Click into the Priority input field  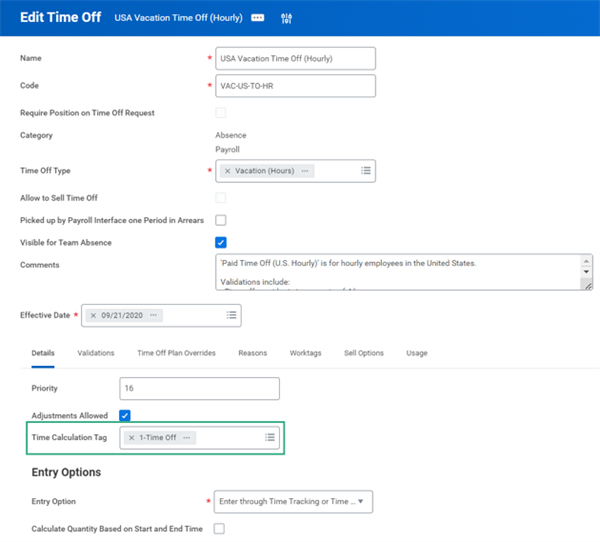(x=199, y=389)
